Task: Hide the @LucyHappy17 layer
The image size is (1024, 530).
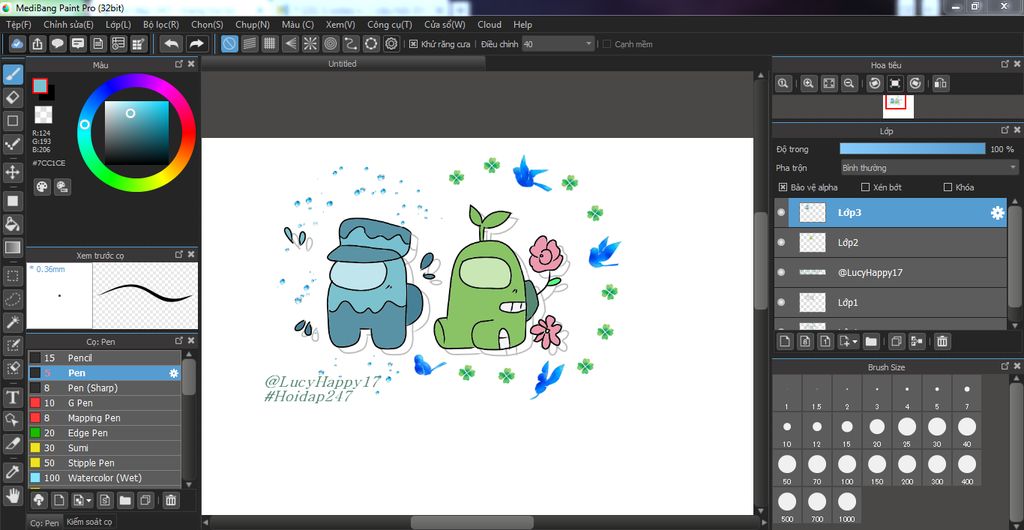Action: click(x=781, y=272)
